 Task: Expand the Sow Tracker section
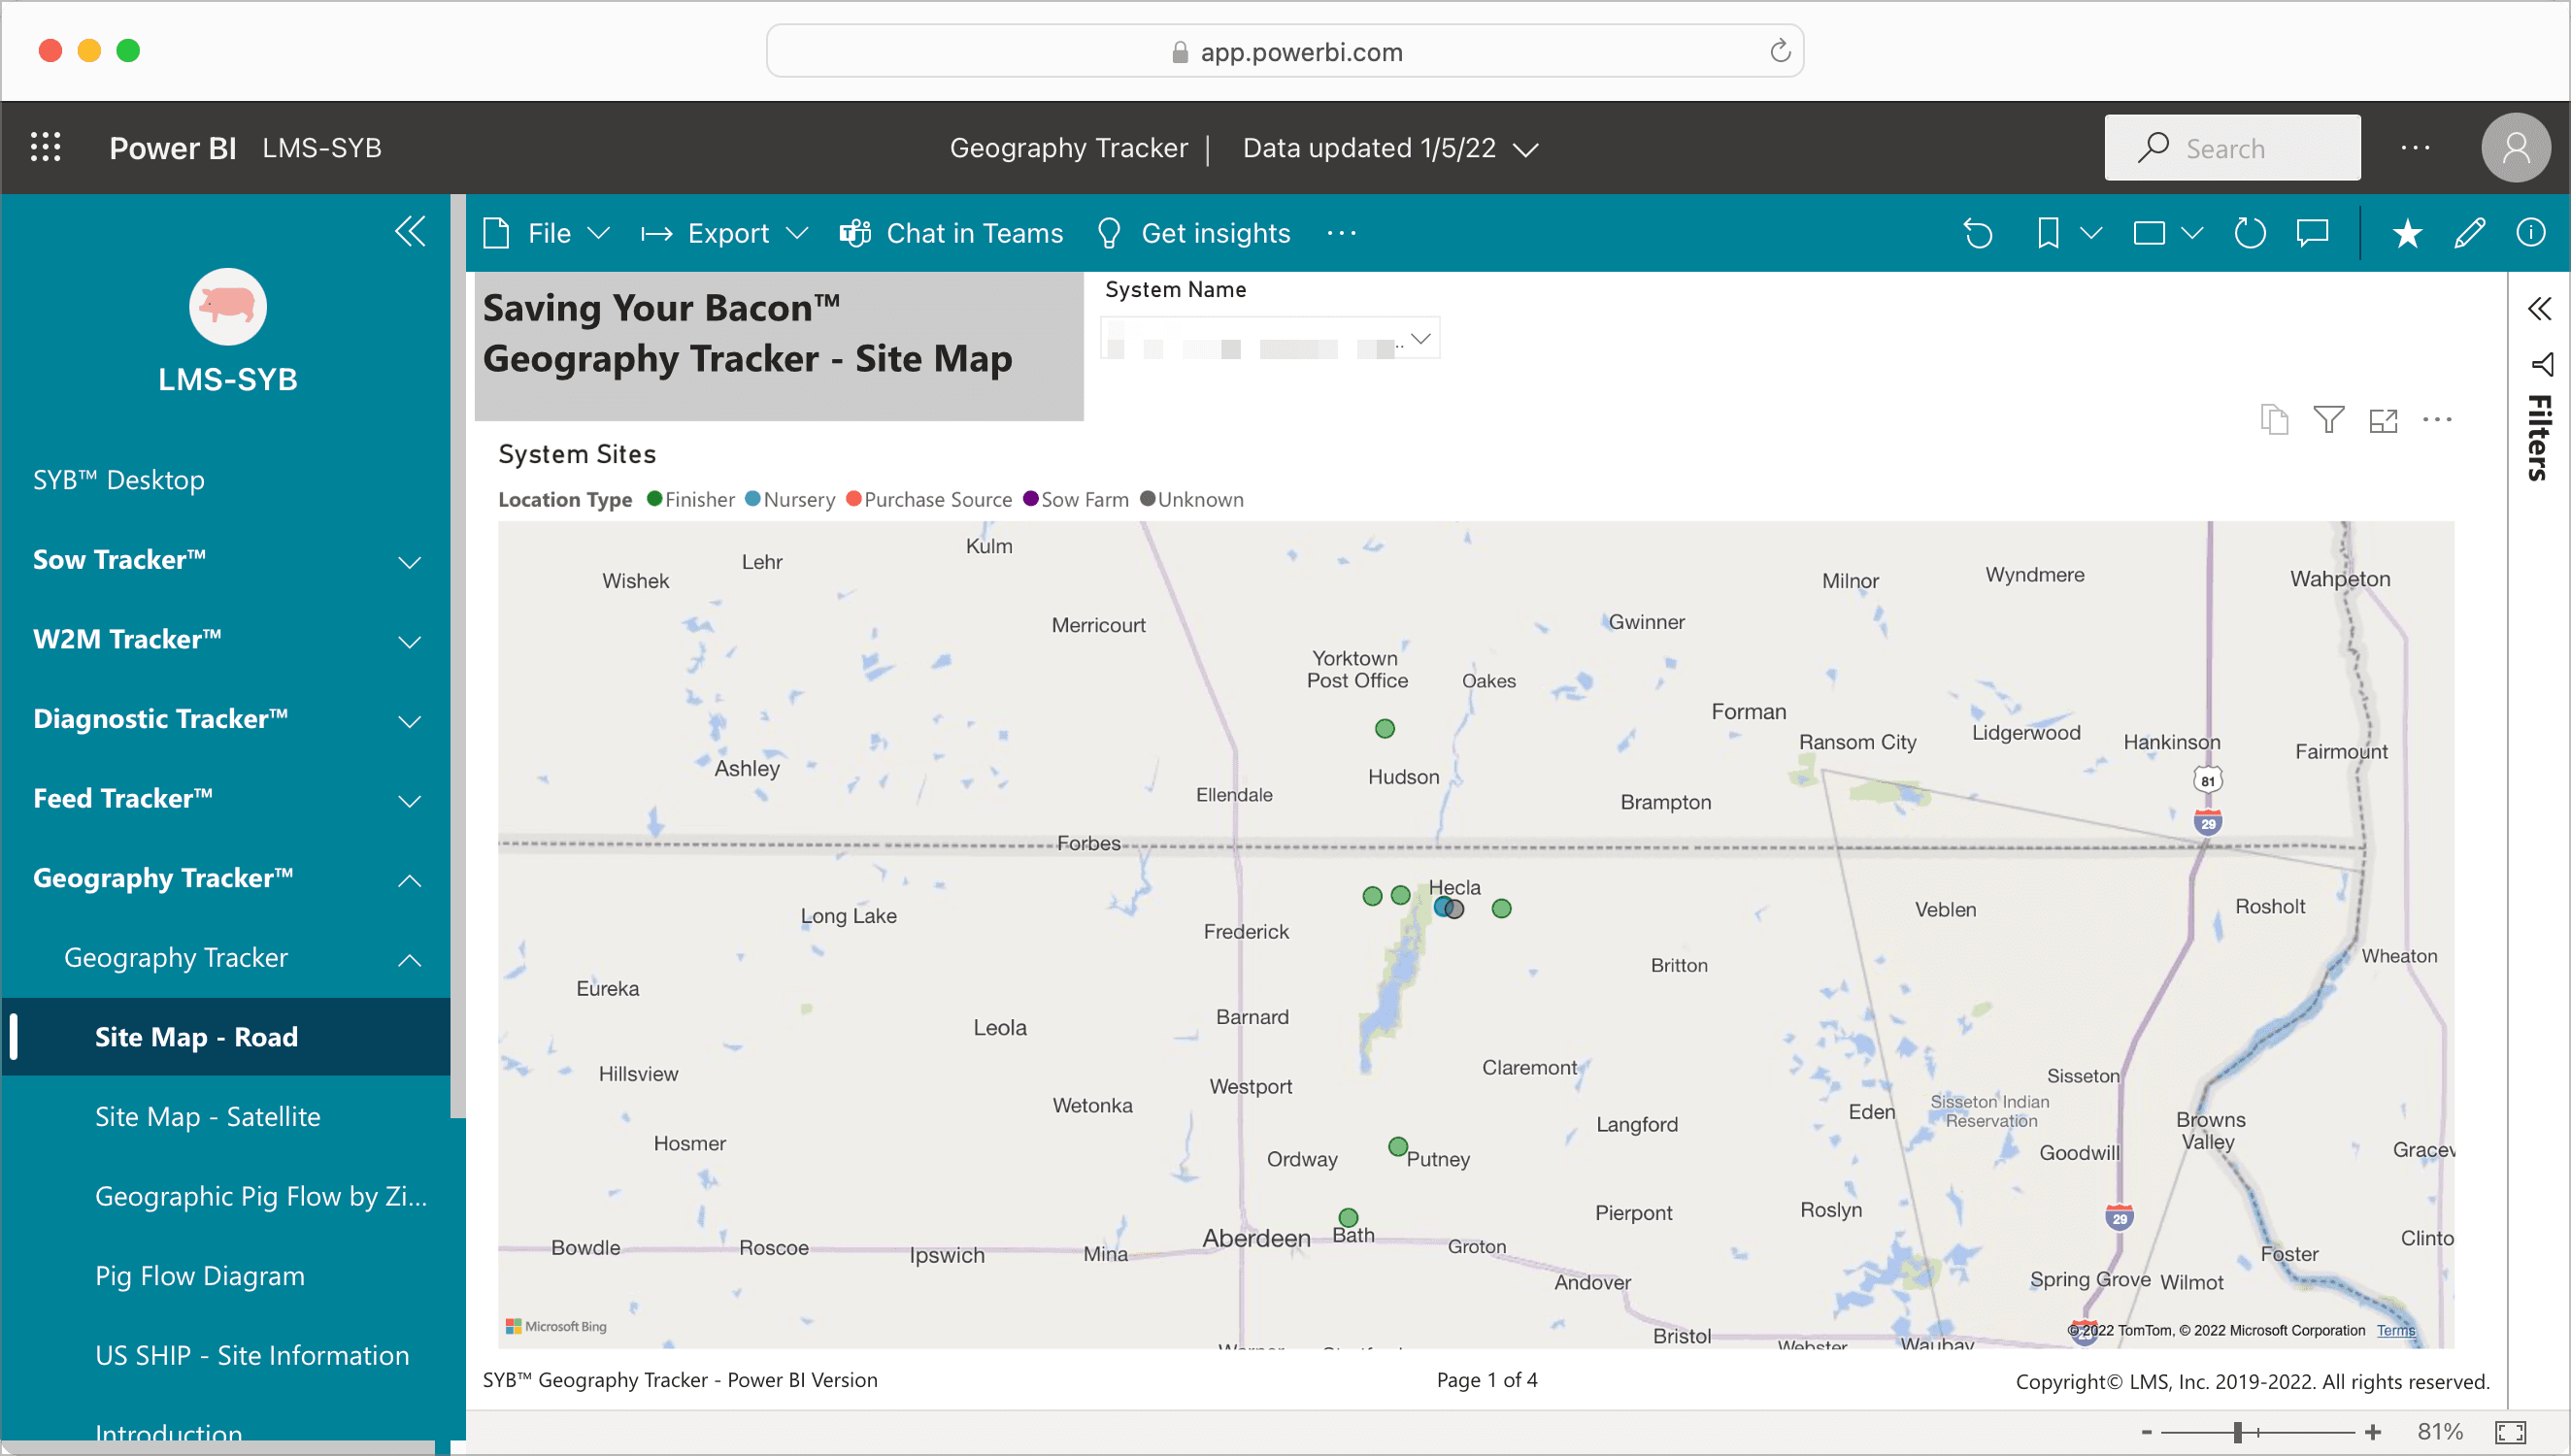(409, 562)
